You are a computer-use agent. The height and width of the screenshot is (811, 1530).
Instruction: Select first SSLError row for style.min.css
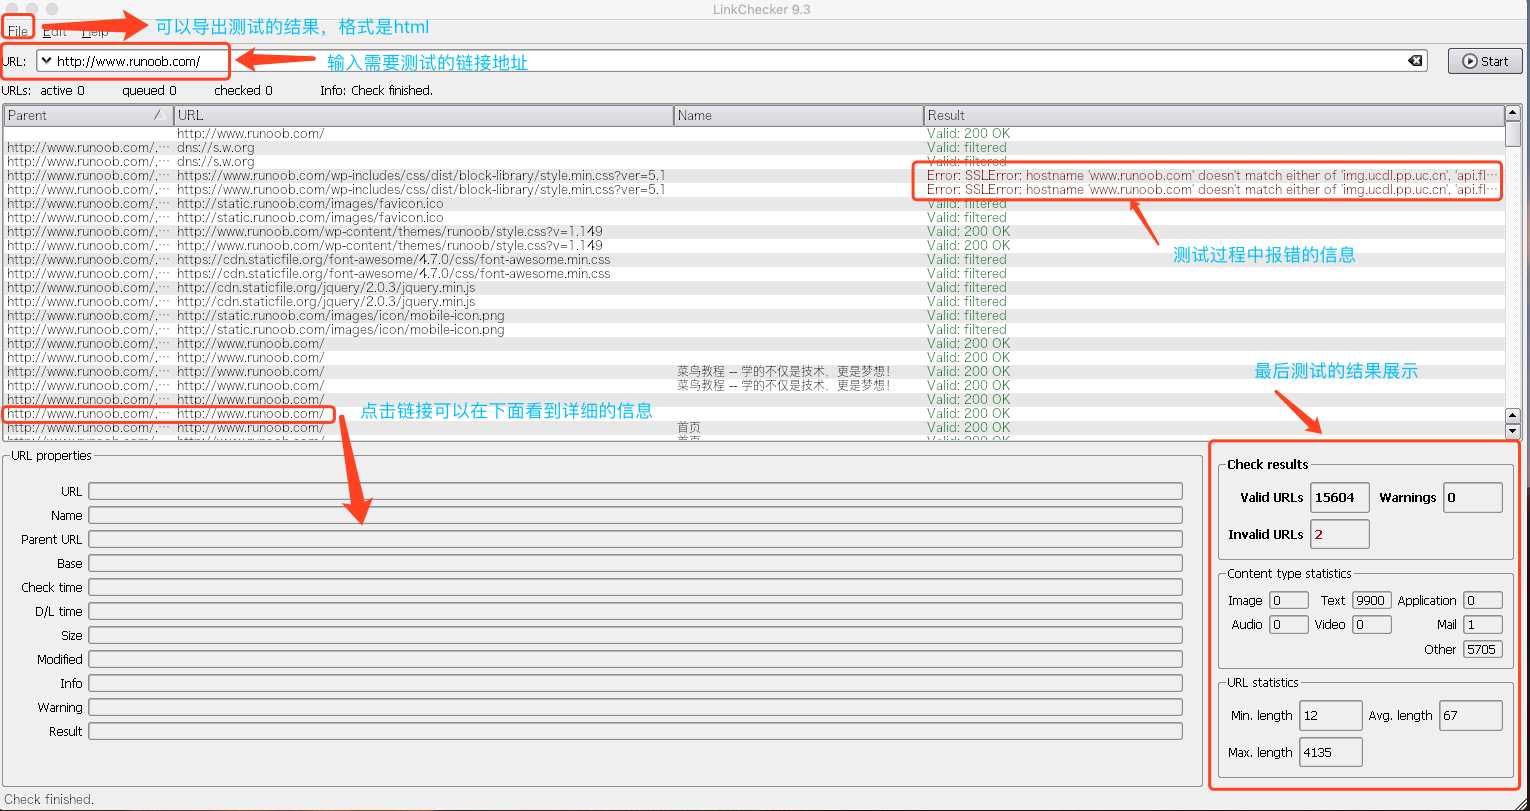[x=754, y=175]
